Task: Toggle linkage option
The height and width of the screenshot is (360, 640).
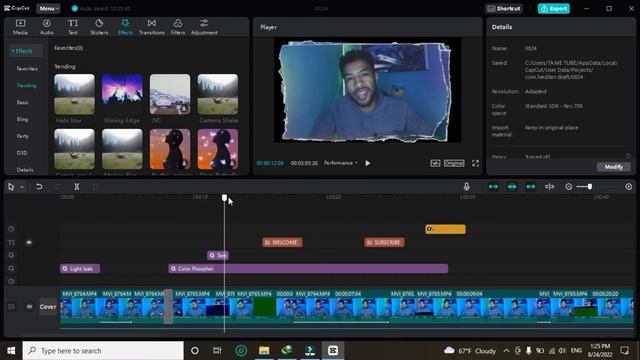Action: (531, 187)
